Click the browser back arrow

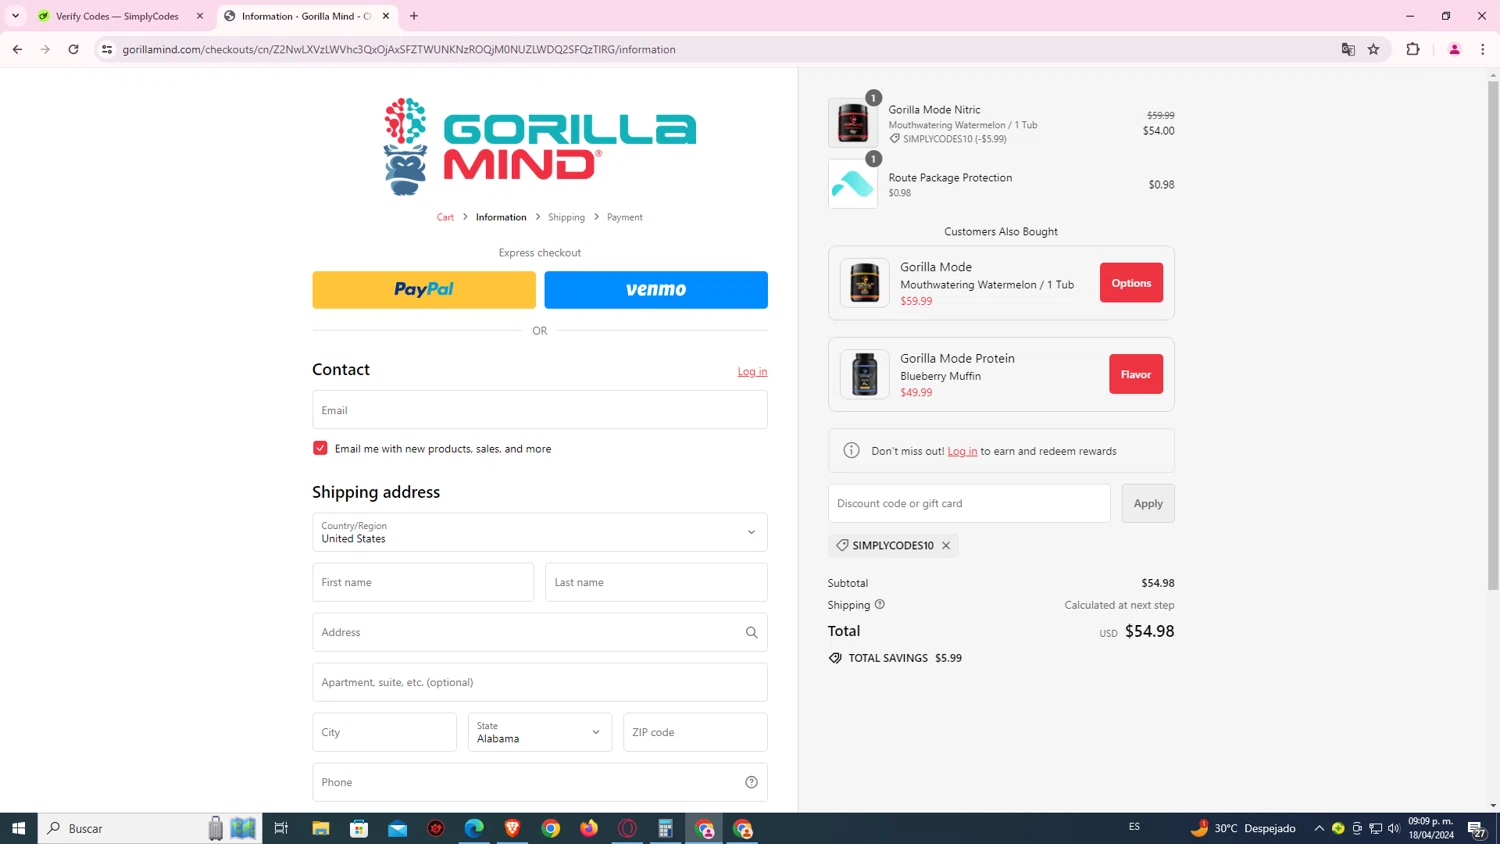point(17,49)
